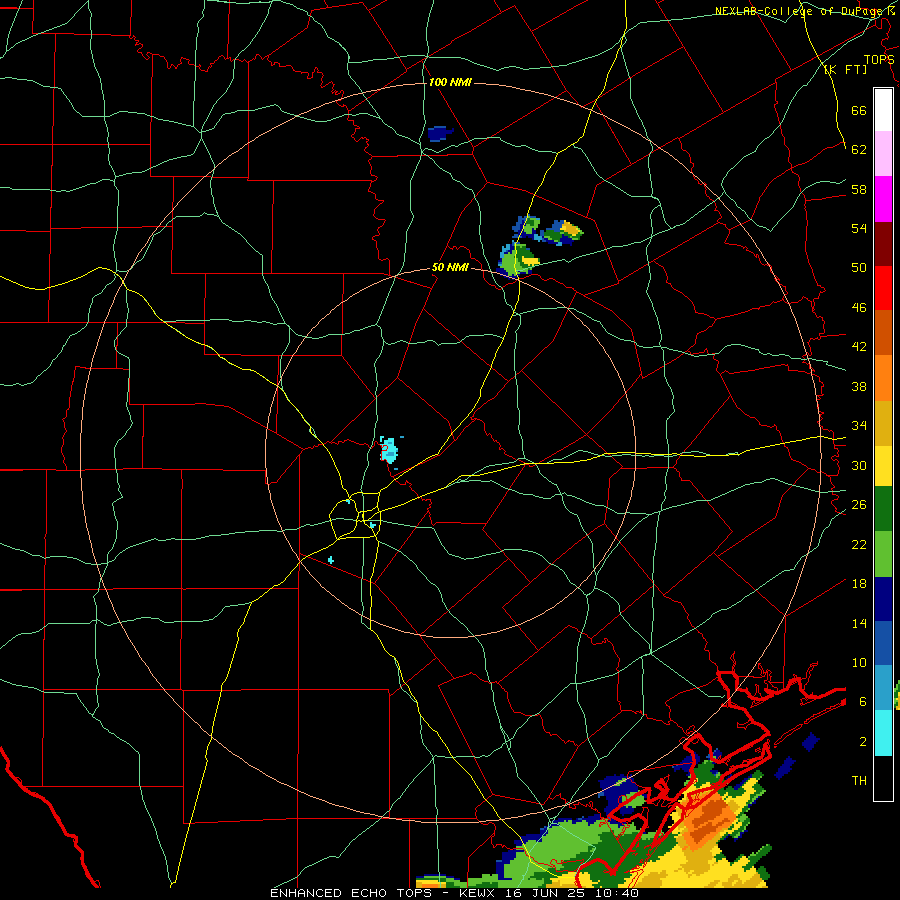Click the green-yellow echo beside the 50 NMI label
This screenshot has height=900, width=900.
tap(518, 259)
